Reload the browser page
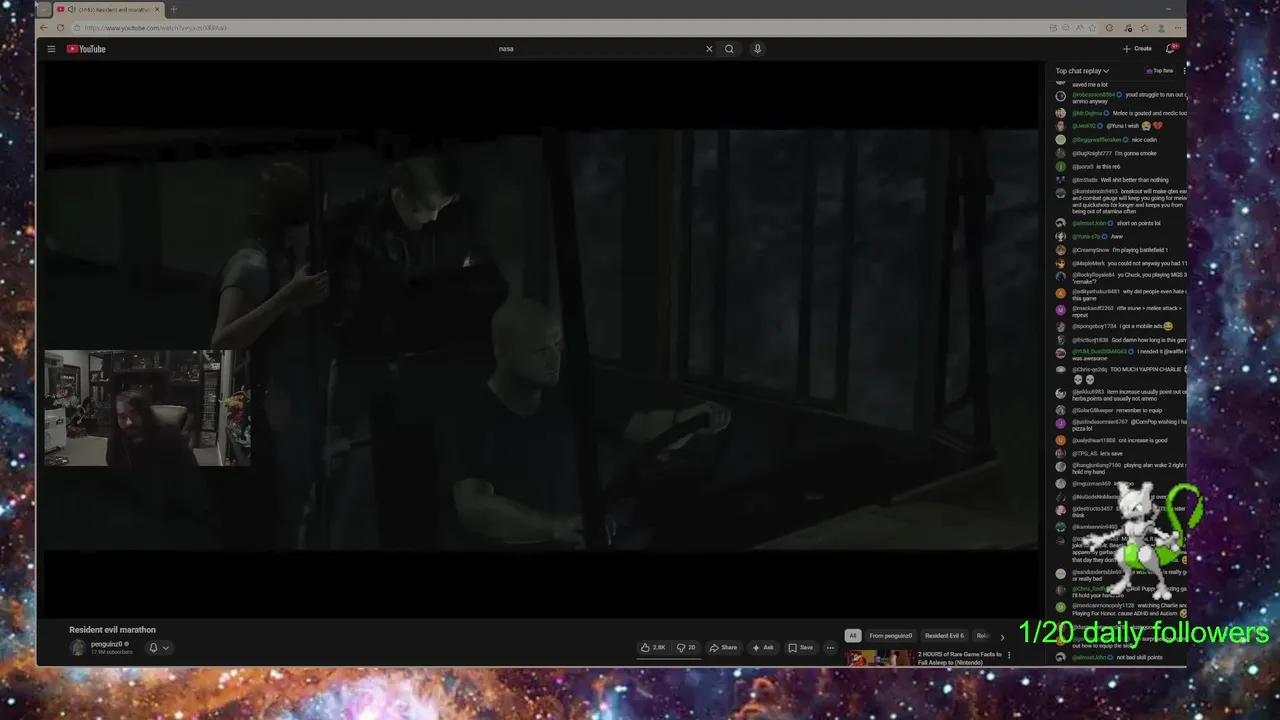The width and height of the screenshot is (1280, 720). [x=60, y=28]
